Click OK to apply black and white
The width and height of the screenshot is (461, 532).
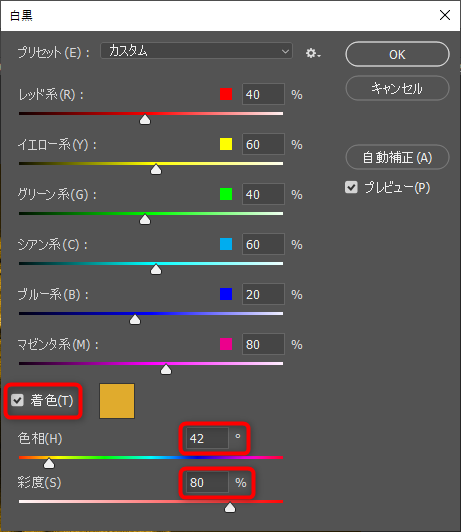397,54
